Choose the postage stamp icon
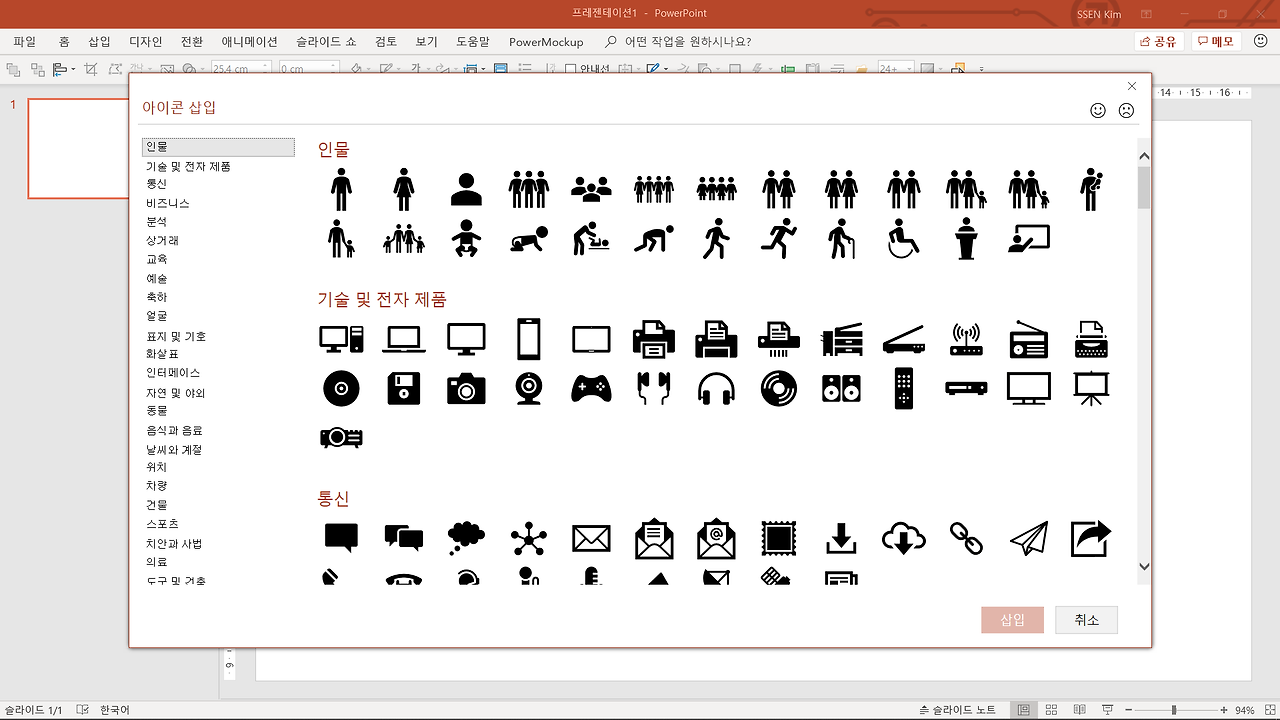The height and width of the screenshot is (720, 1280). pyautogui.click(x=778, y=538)
